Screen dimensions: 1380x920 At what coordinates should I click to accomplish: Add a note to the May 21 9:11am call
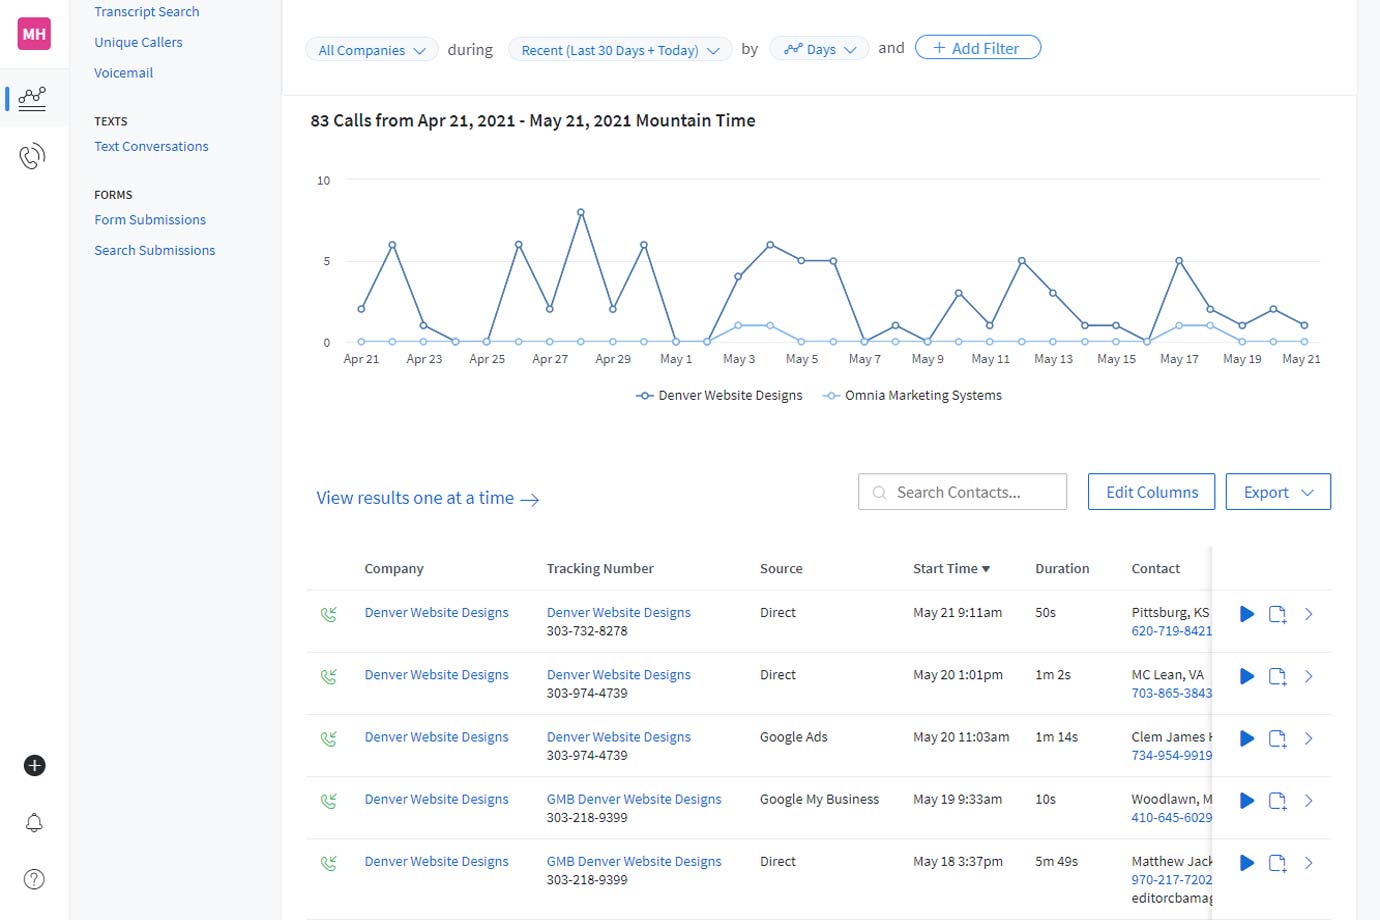click(1278, 614)
